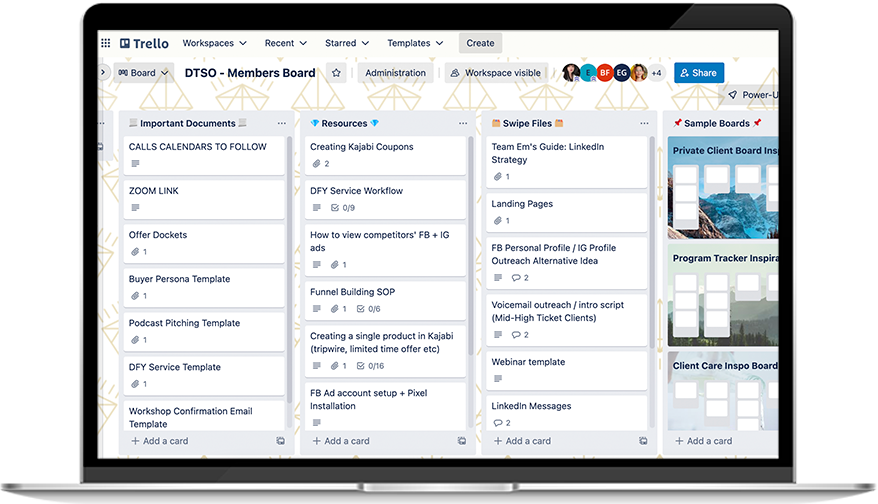Create from template in Important Documents
The image size is (878, 504).
point(281,441)
